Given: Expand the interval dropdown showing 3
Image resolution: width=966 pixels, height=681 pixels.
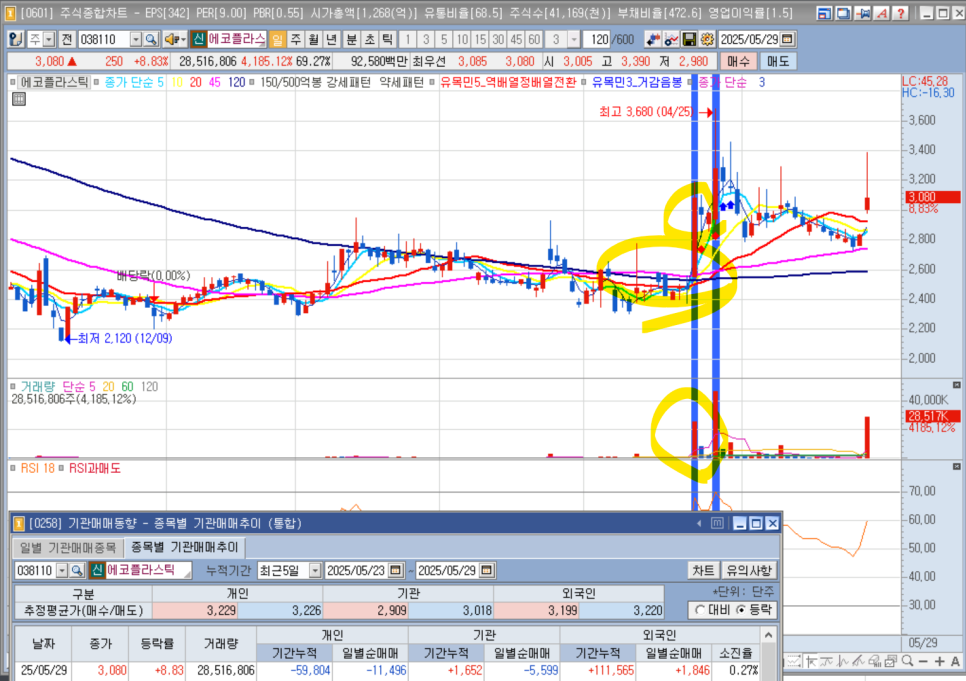Looking at the screenshot, I should 574,39.
